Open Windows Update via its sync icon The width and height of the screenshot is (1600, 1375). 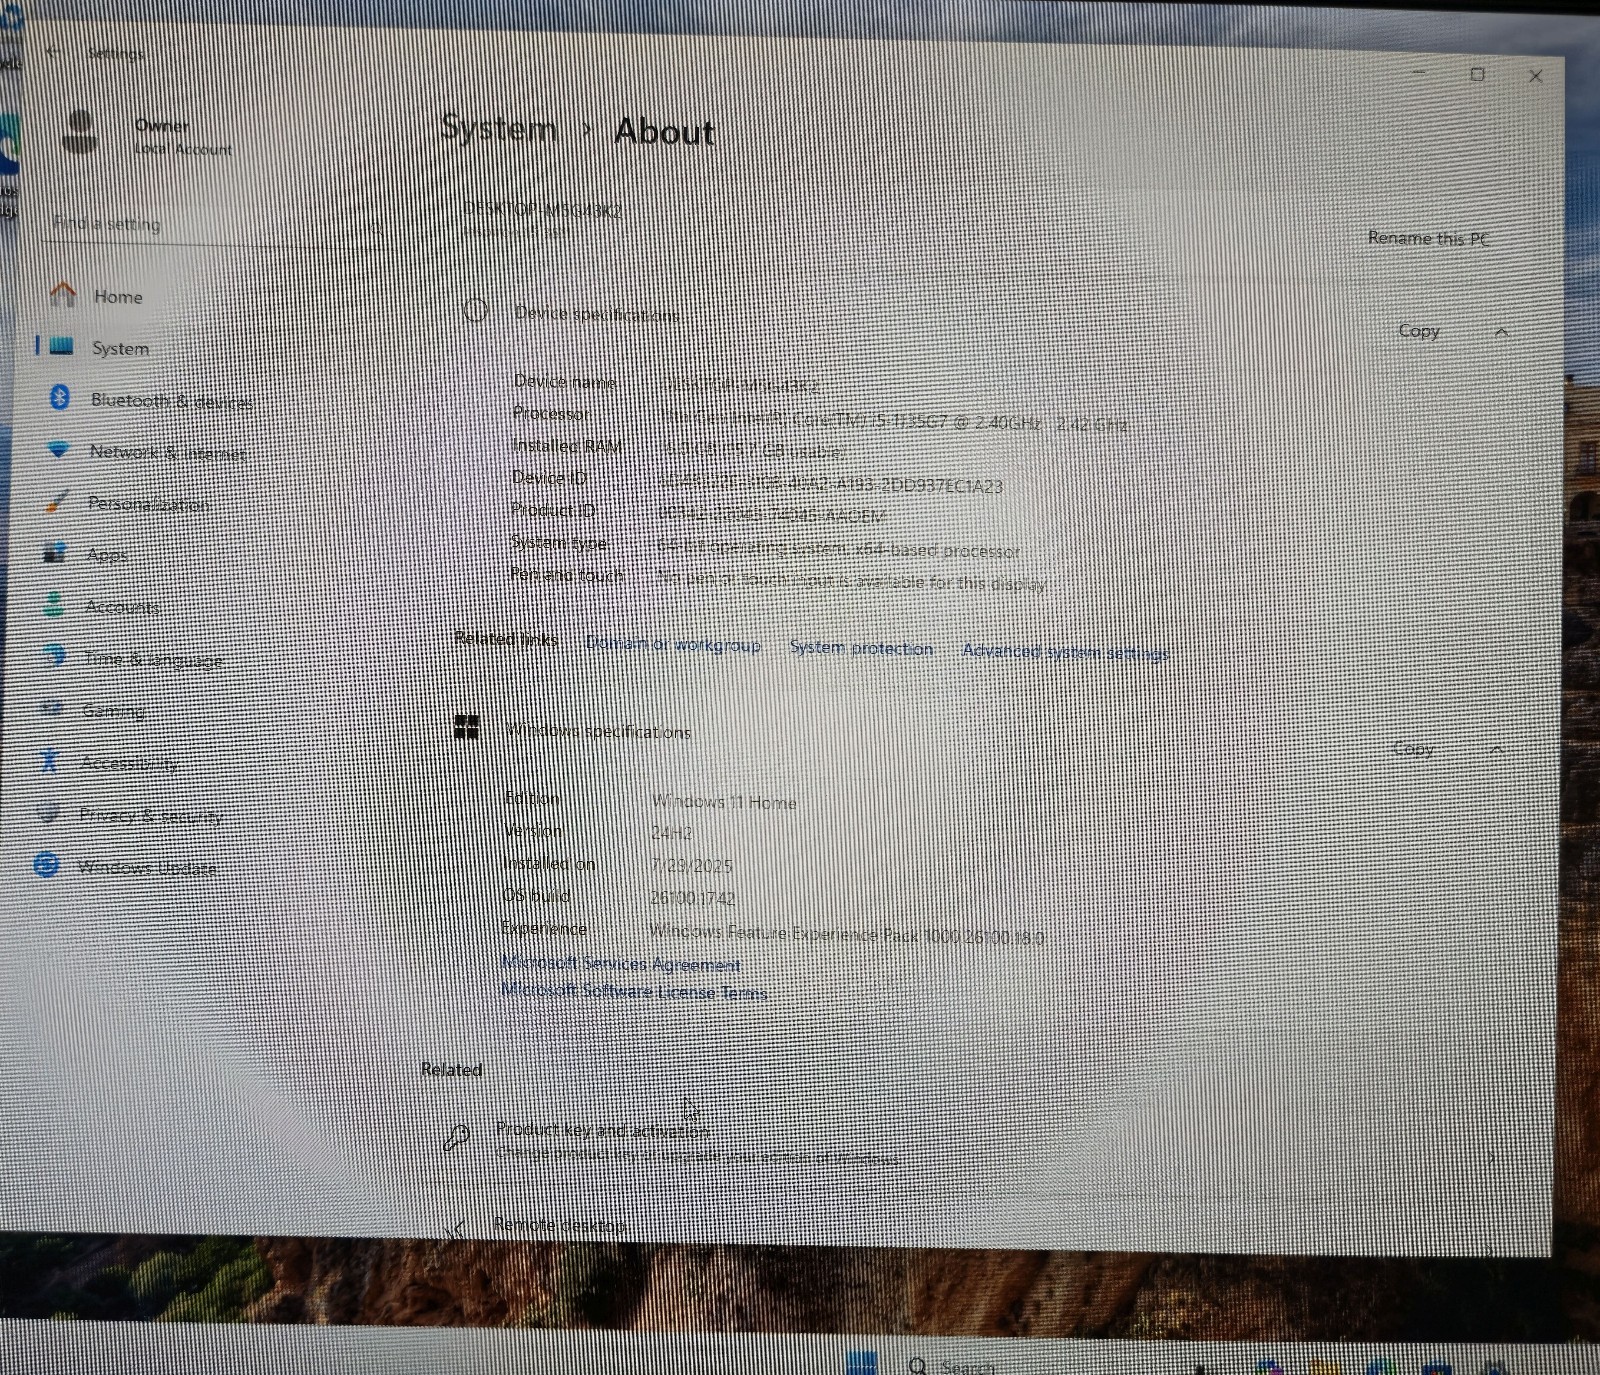click(46, 864)
